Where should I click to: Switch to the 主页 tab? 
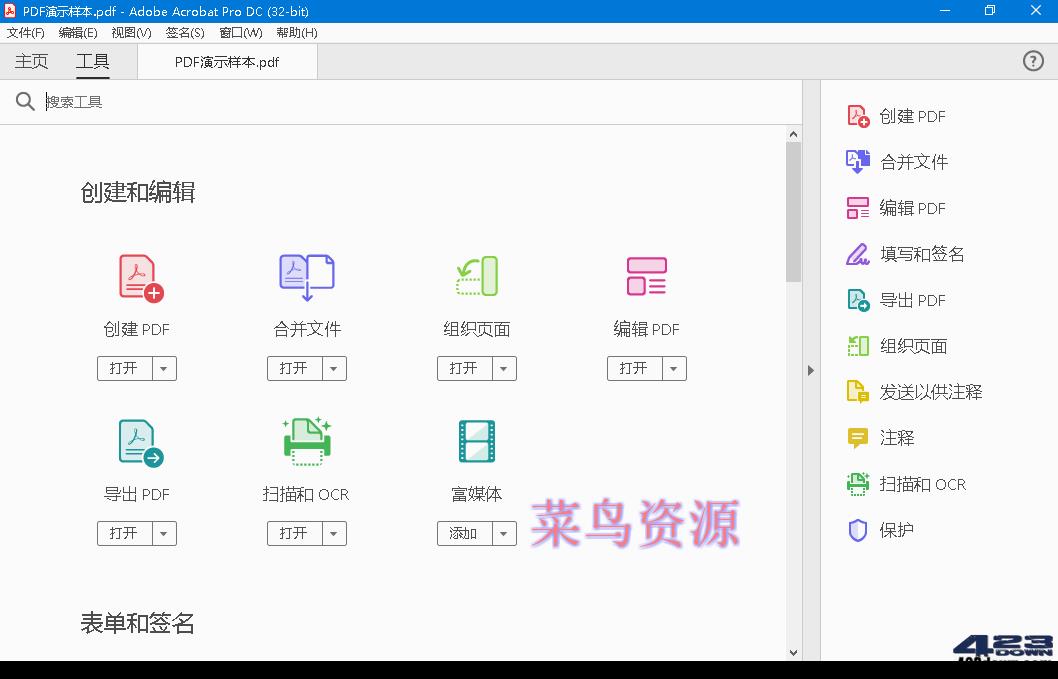[x=30, y=60]
